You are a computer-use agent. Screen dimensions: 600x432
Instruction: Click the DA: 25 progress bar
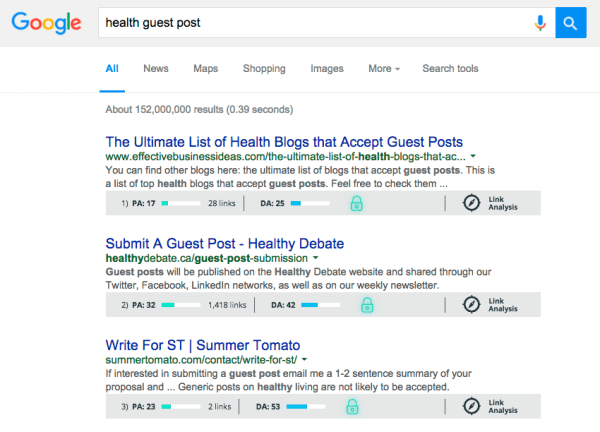click(x=310, y=203)
